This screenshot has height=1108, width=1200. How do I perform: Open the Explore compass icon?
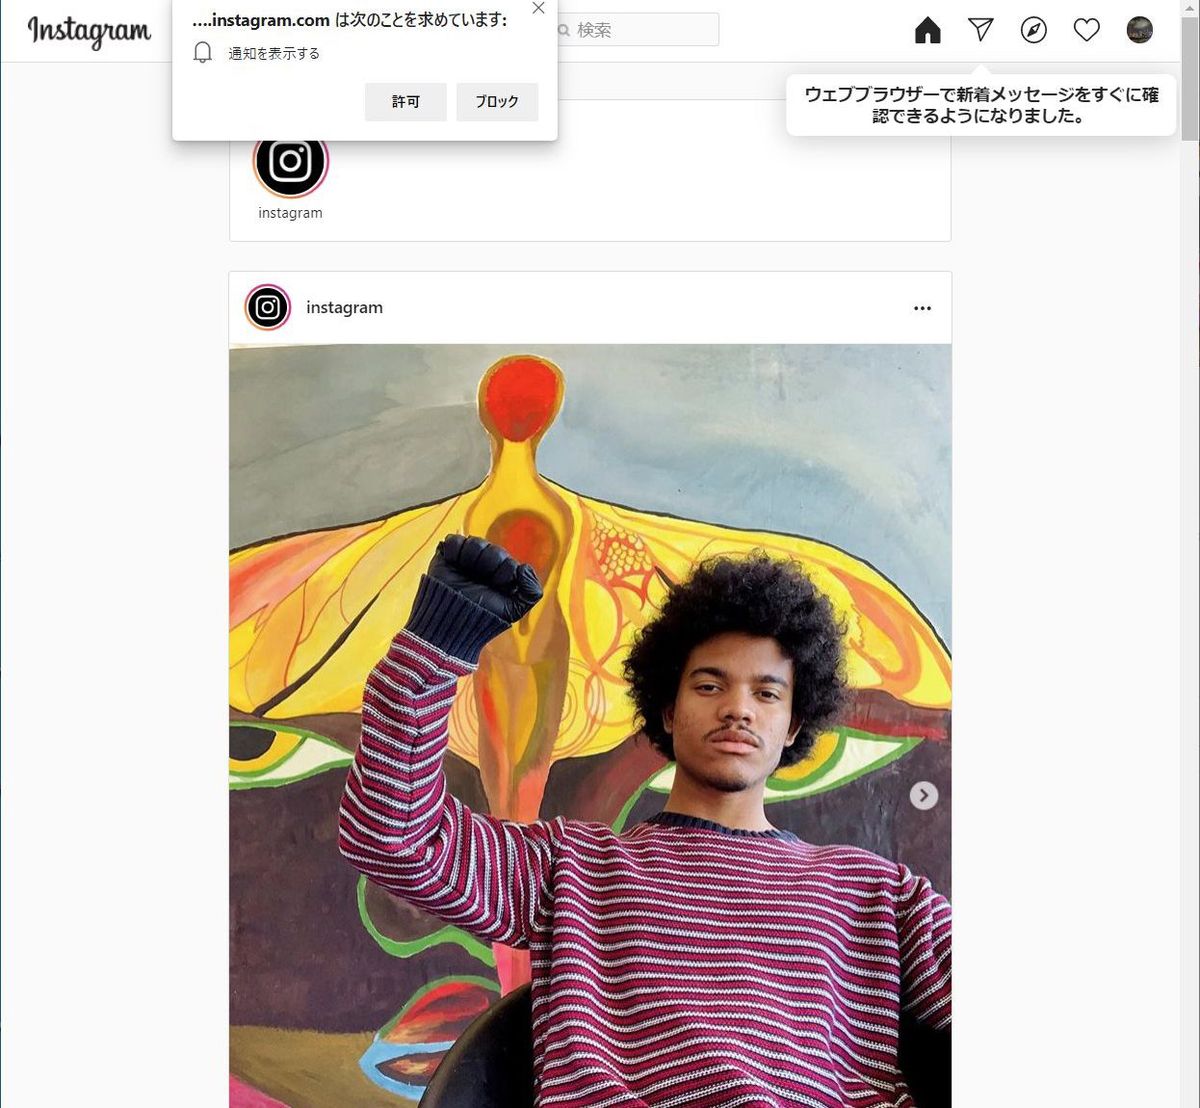(x=1034, y=30)
